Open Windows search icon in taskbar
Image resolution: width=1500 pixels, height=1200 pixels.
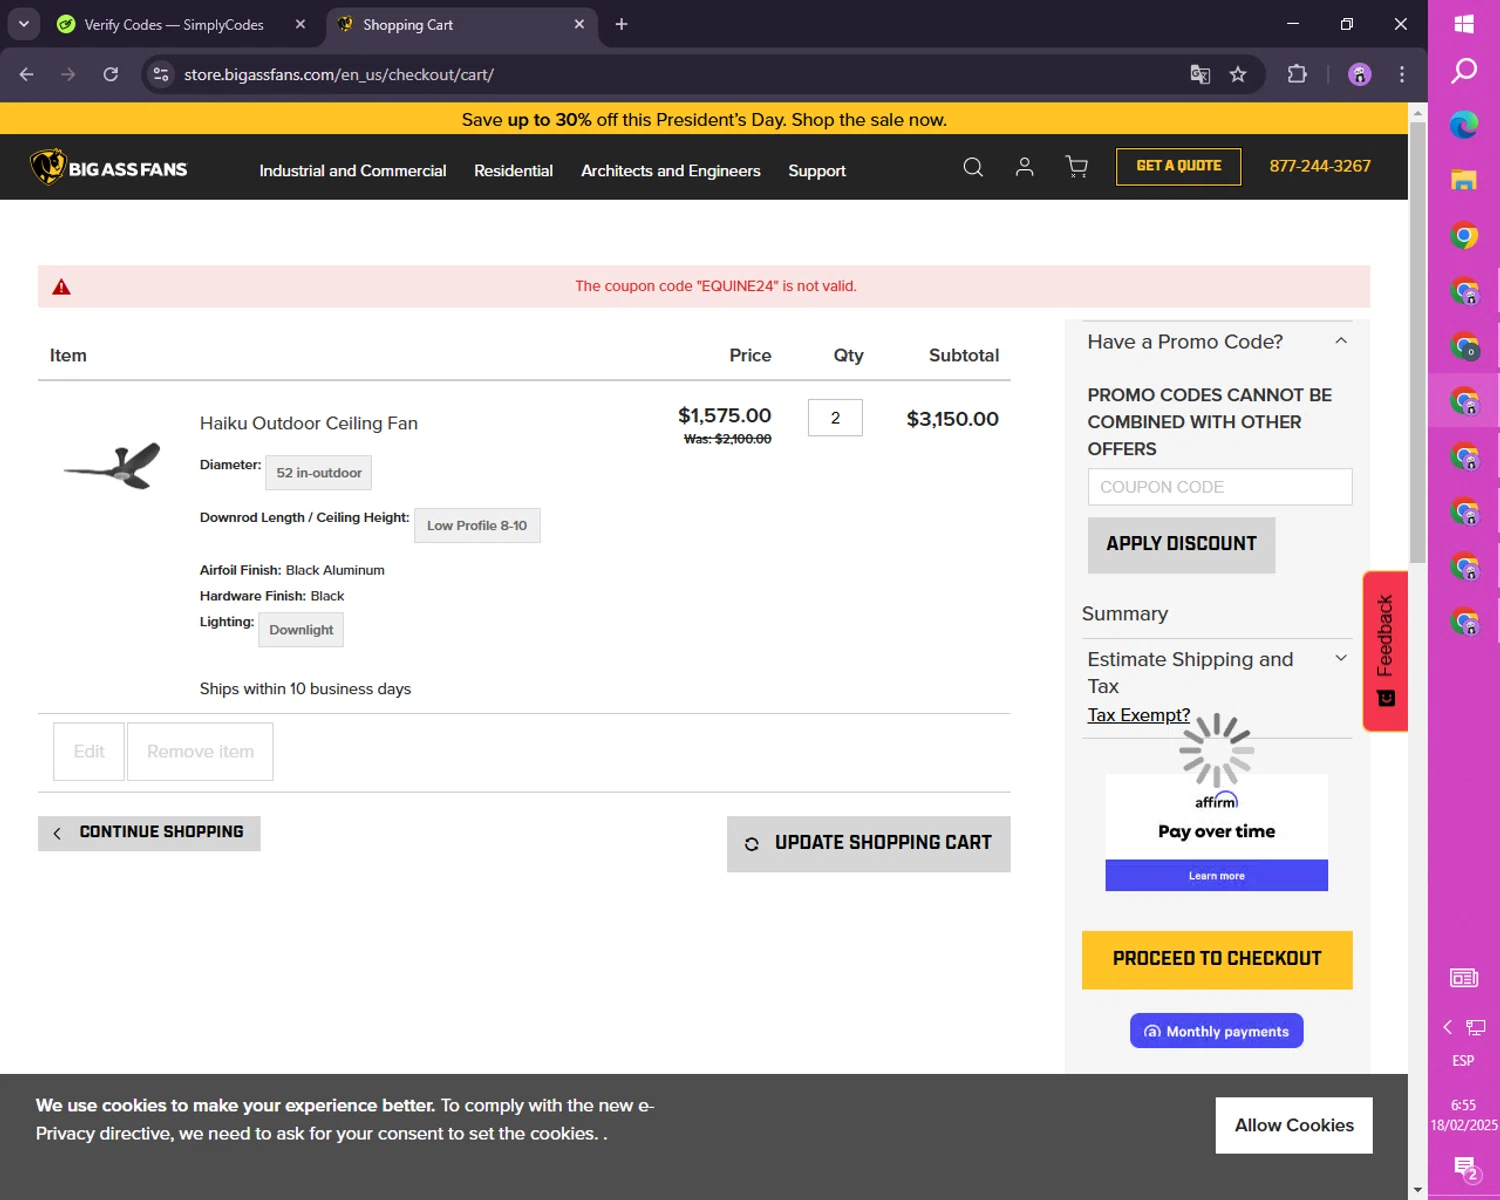(x=1464, y=70)
